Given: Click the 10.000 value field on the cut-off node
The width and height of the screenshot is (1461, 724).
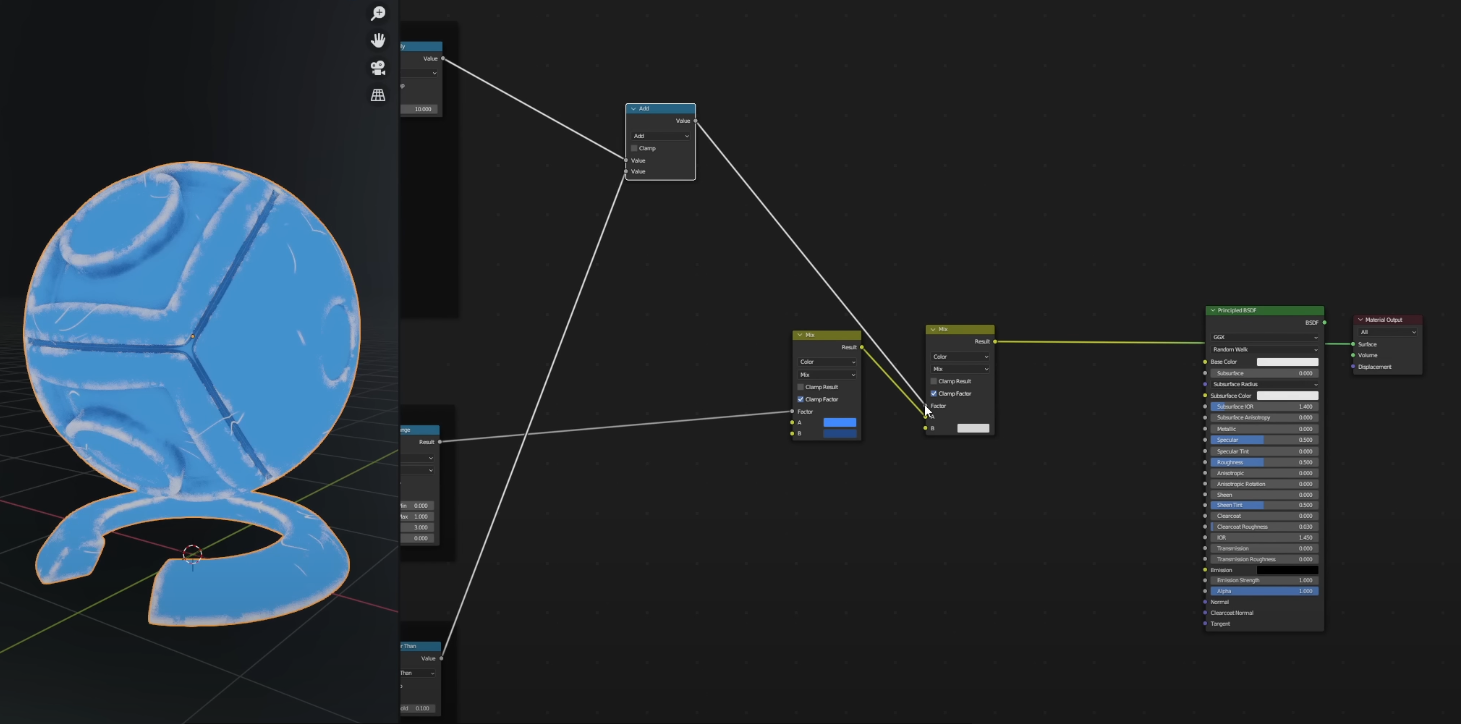Looking at the screenshot, I should [420, 109].
